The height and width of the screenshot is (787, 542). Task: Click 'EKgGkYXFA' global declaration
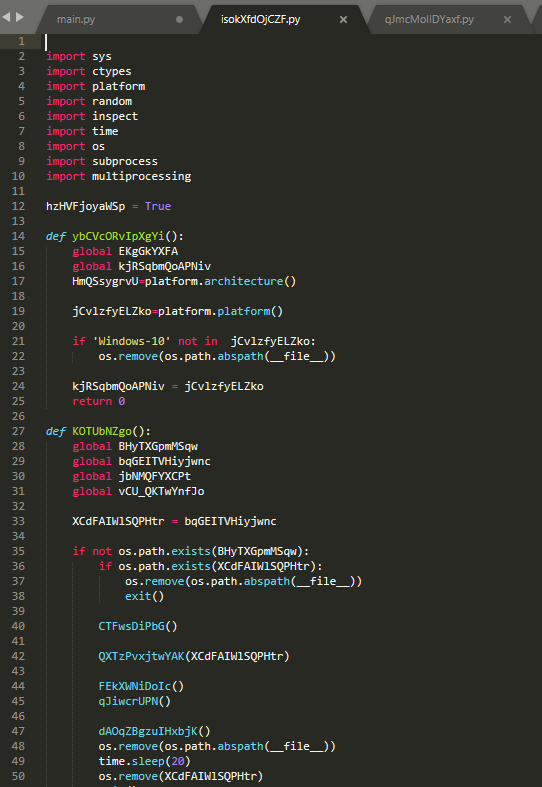click(x=148, y=251)
